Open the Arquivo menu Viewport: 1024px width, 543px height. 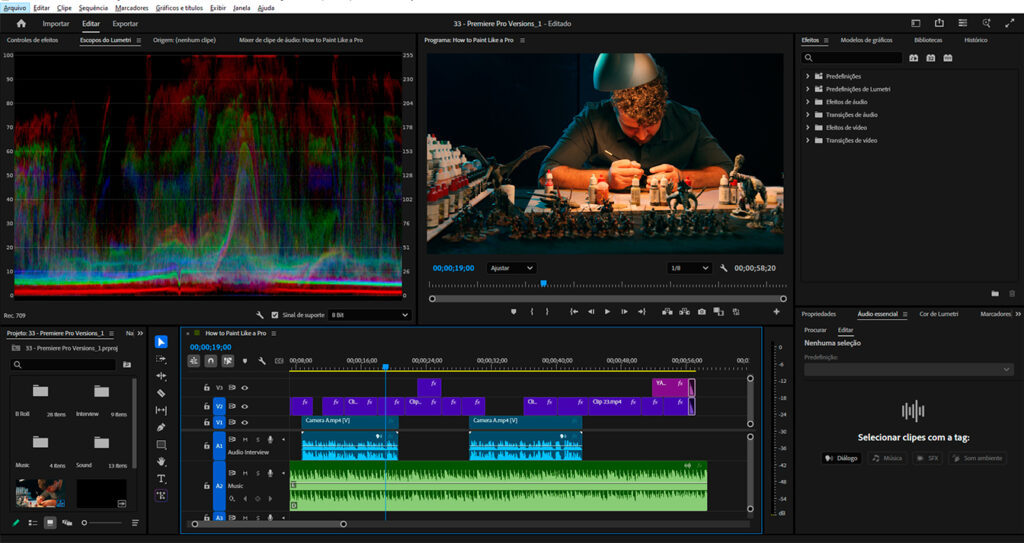[14, 8]
